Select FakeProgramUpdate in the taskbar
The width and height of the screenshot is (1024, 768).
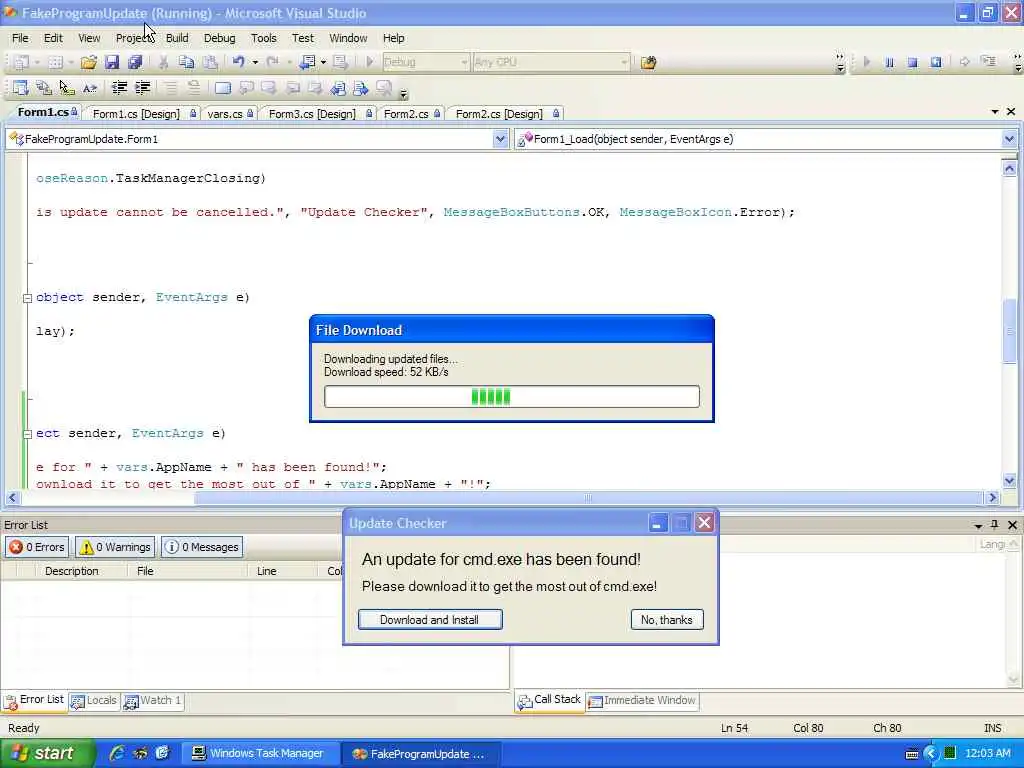point(421,754)
